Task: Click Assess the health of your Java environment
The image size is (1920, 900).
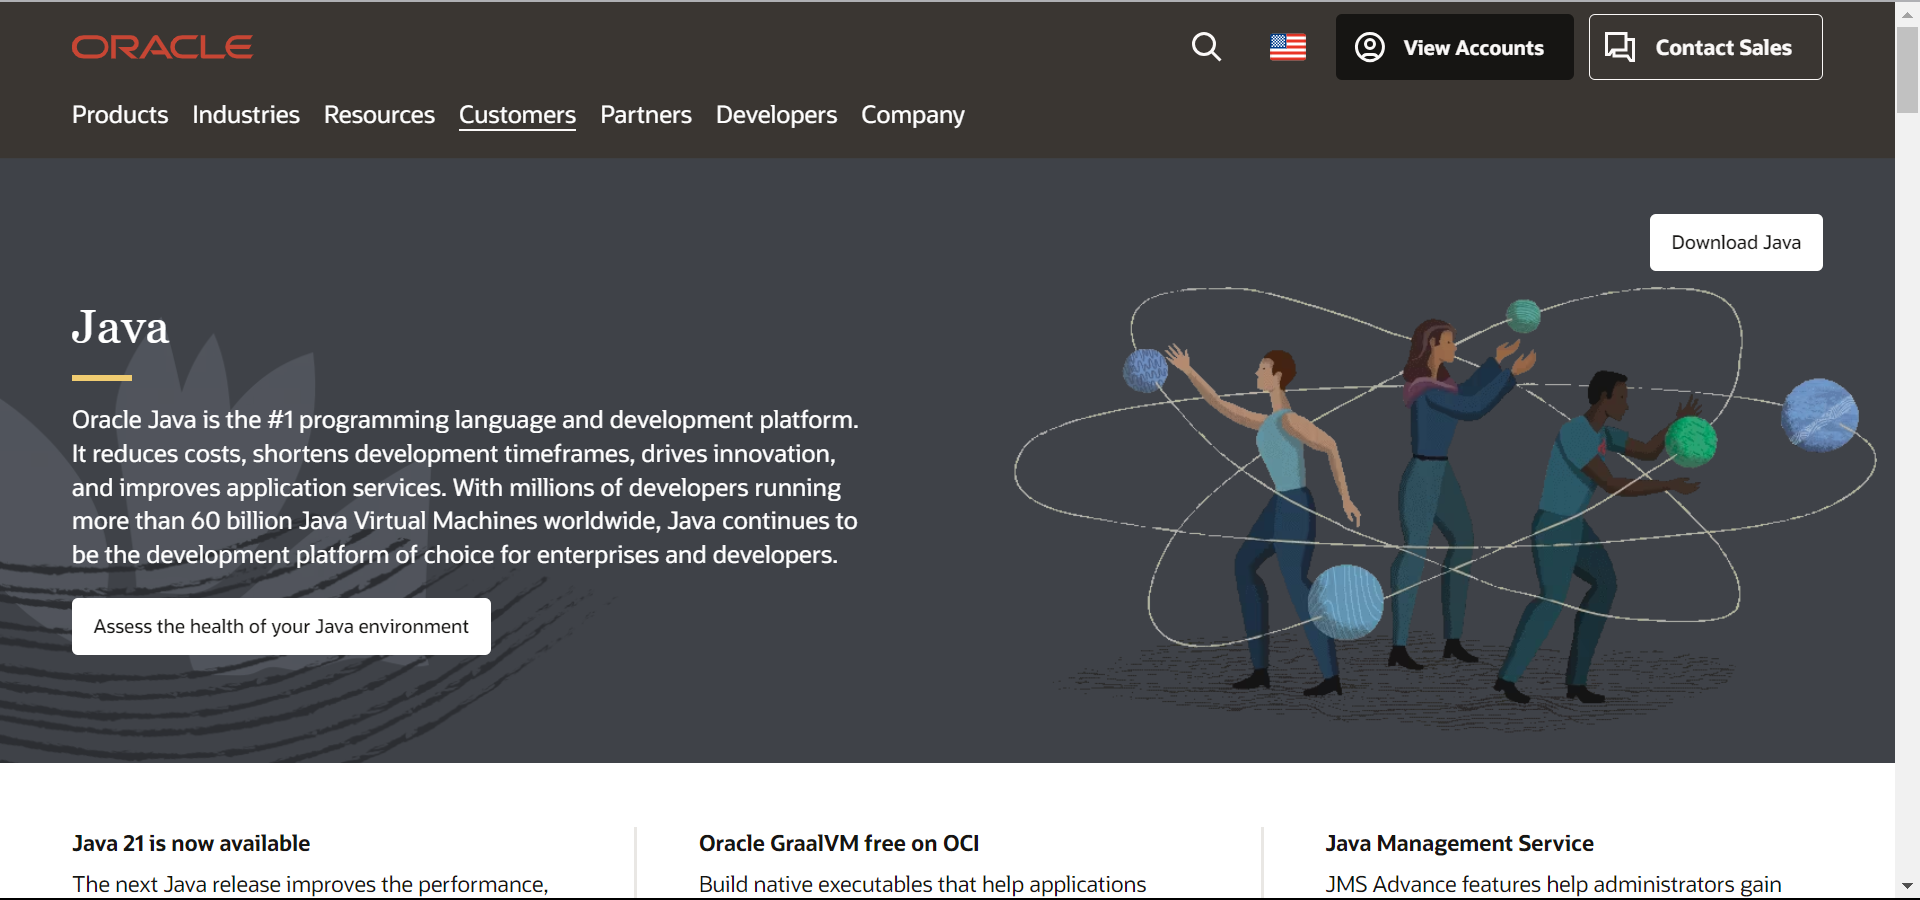Action: coord(281,626)
